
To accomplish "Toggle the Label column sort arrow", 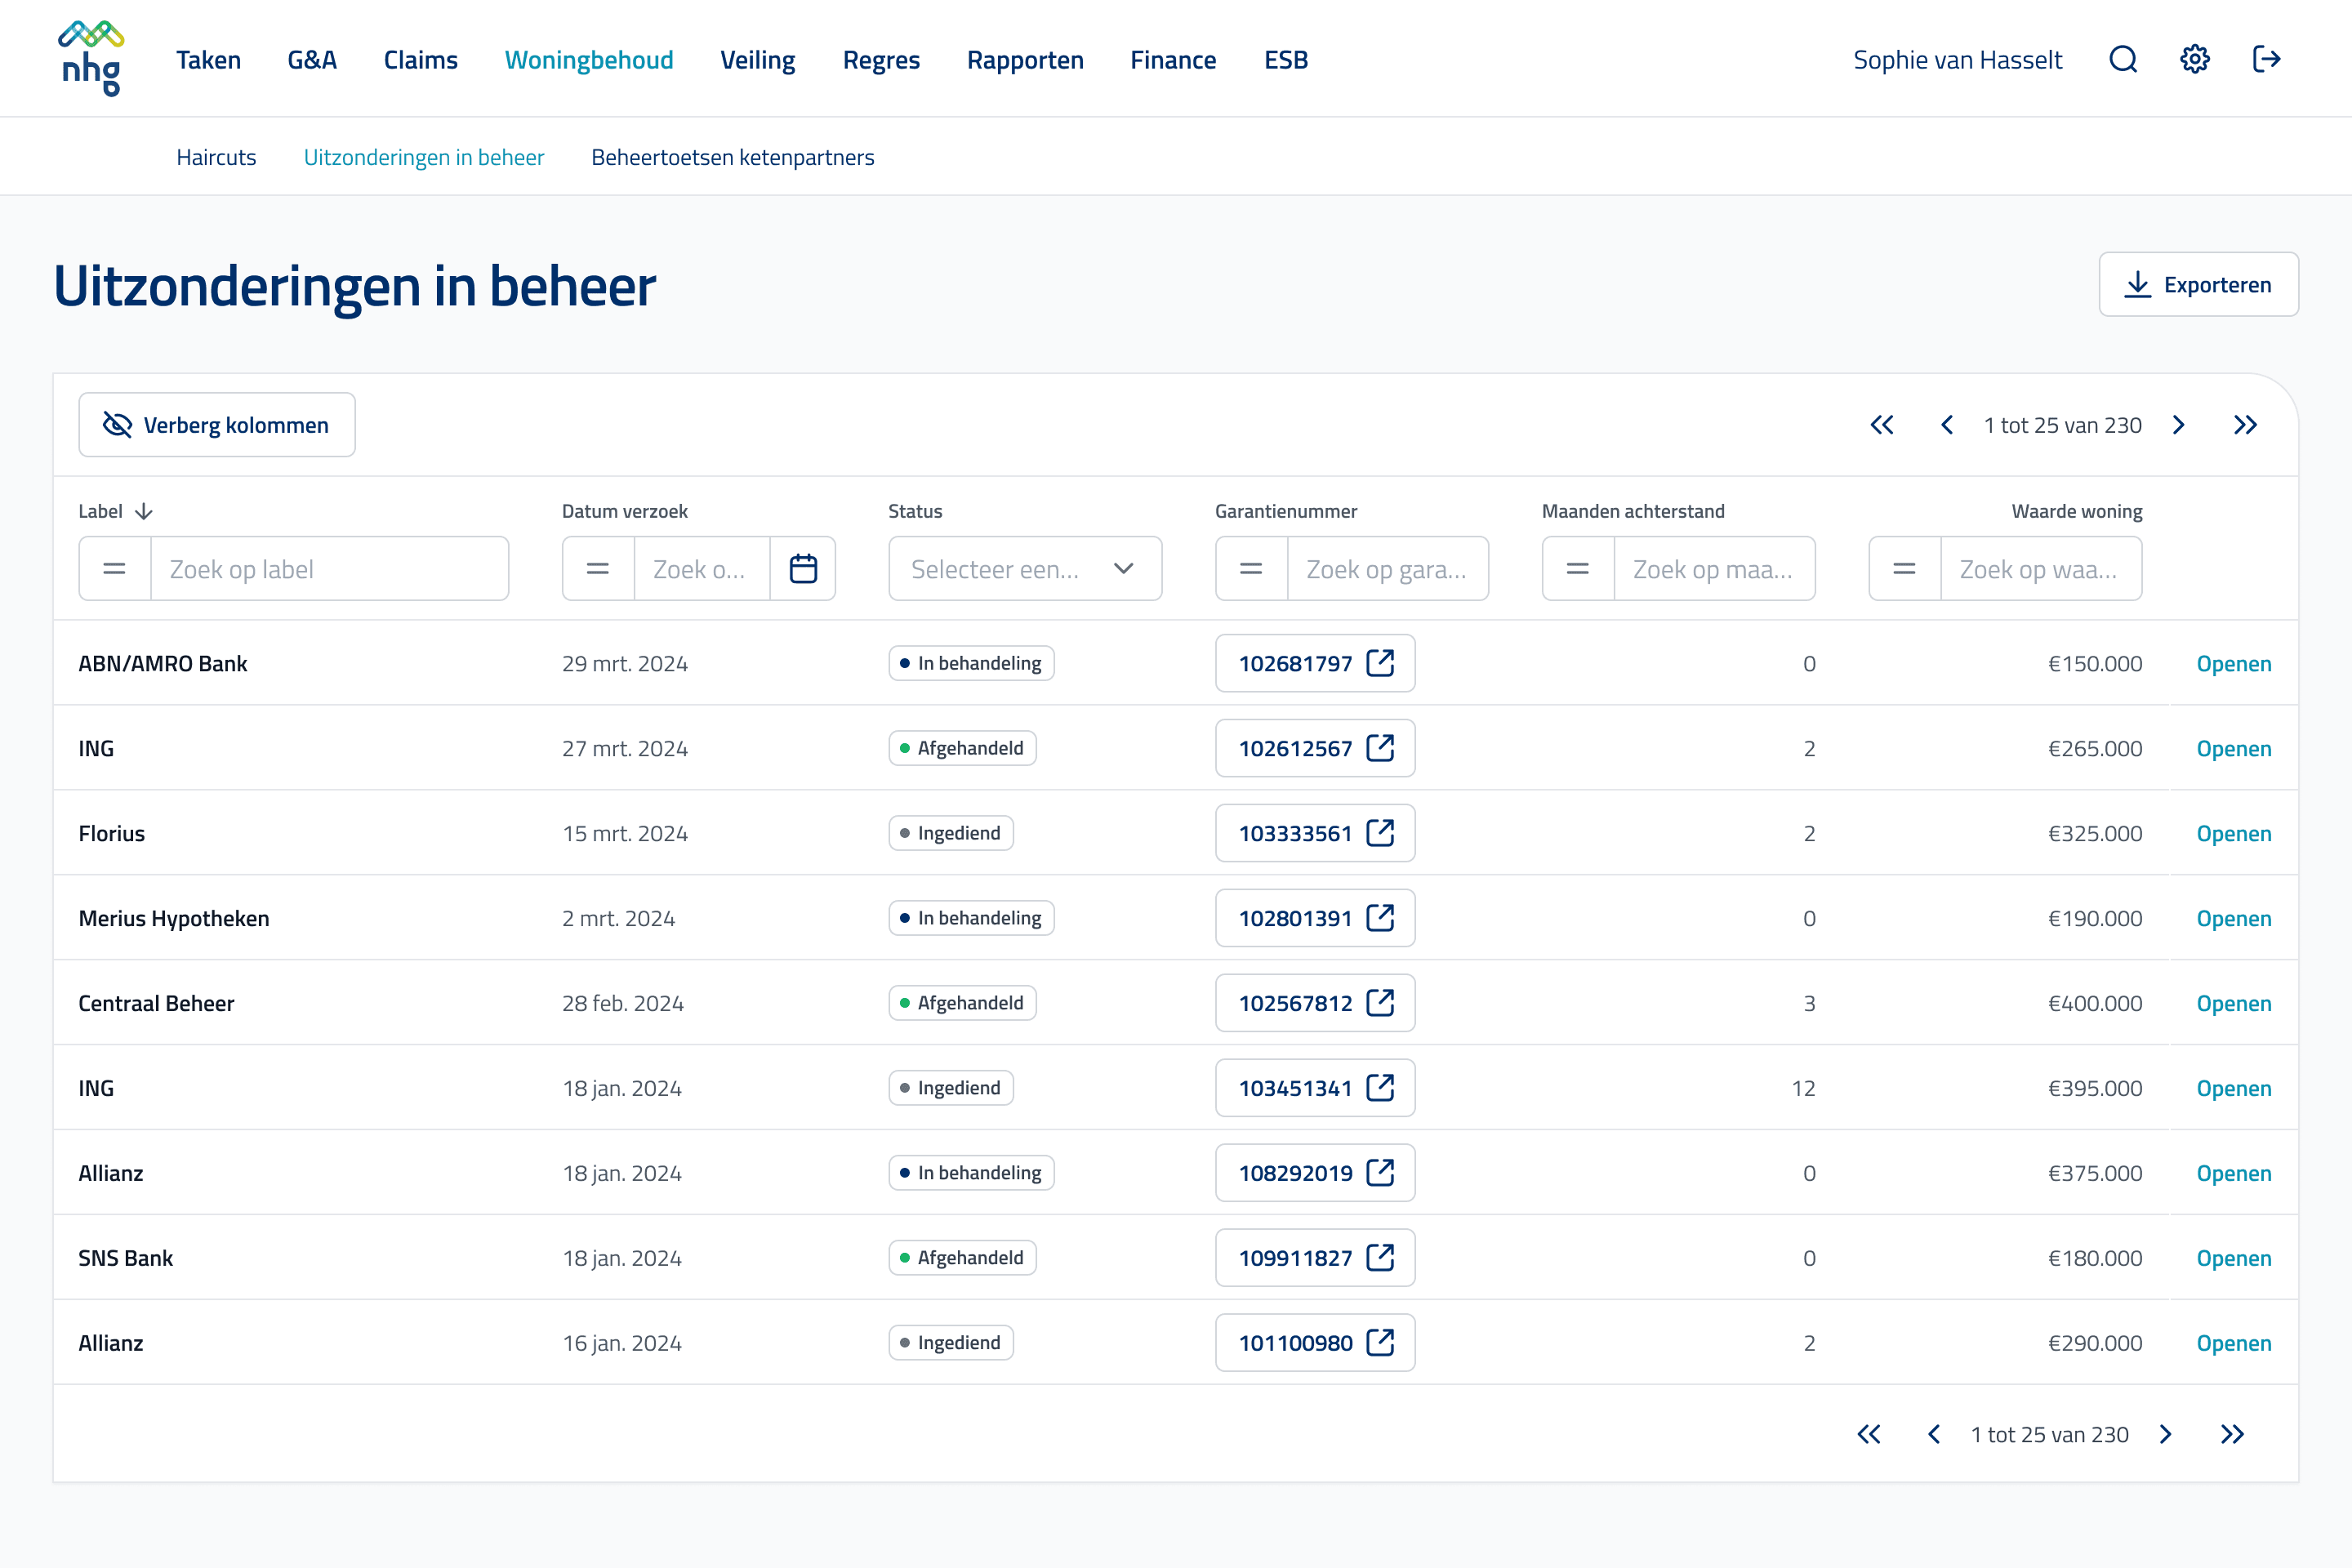I will click(x=144, y=511).
